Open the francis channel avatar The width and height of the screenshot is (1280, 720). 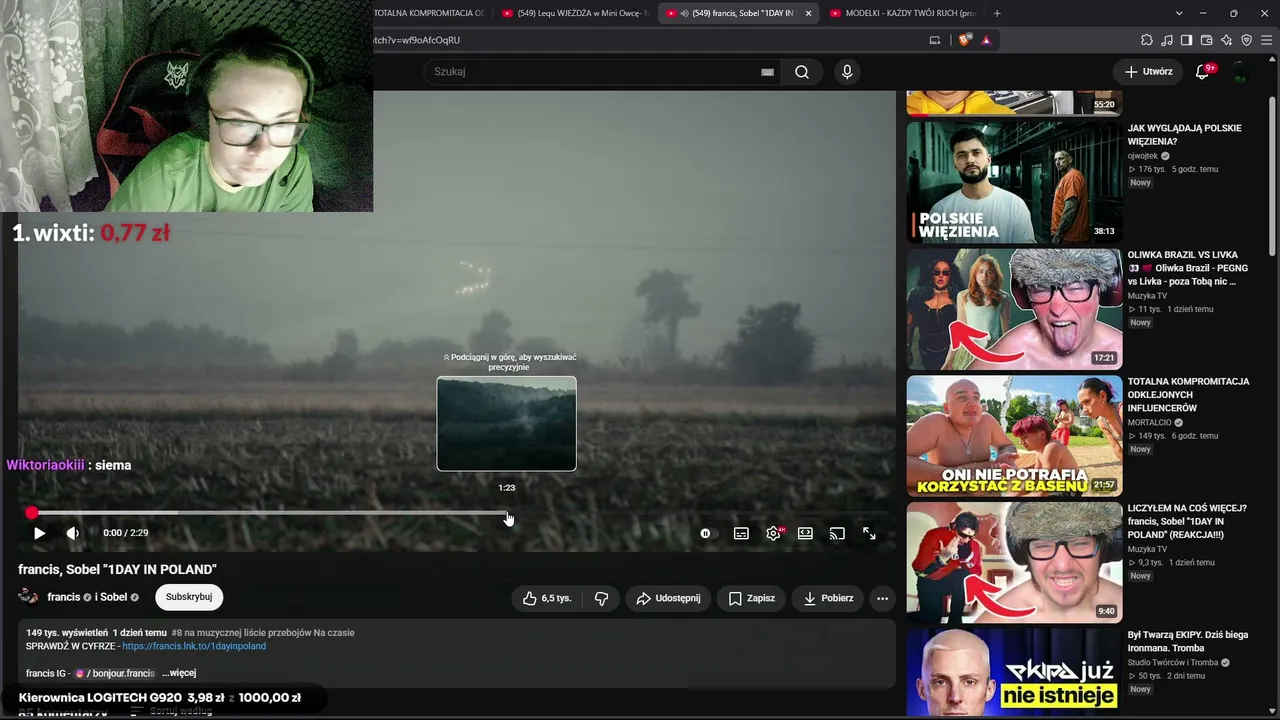(x=29, y=597)
